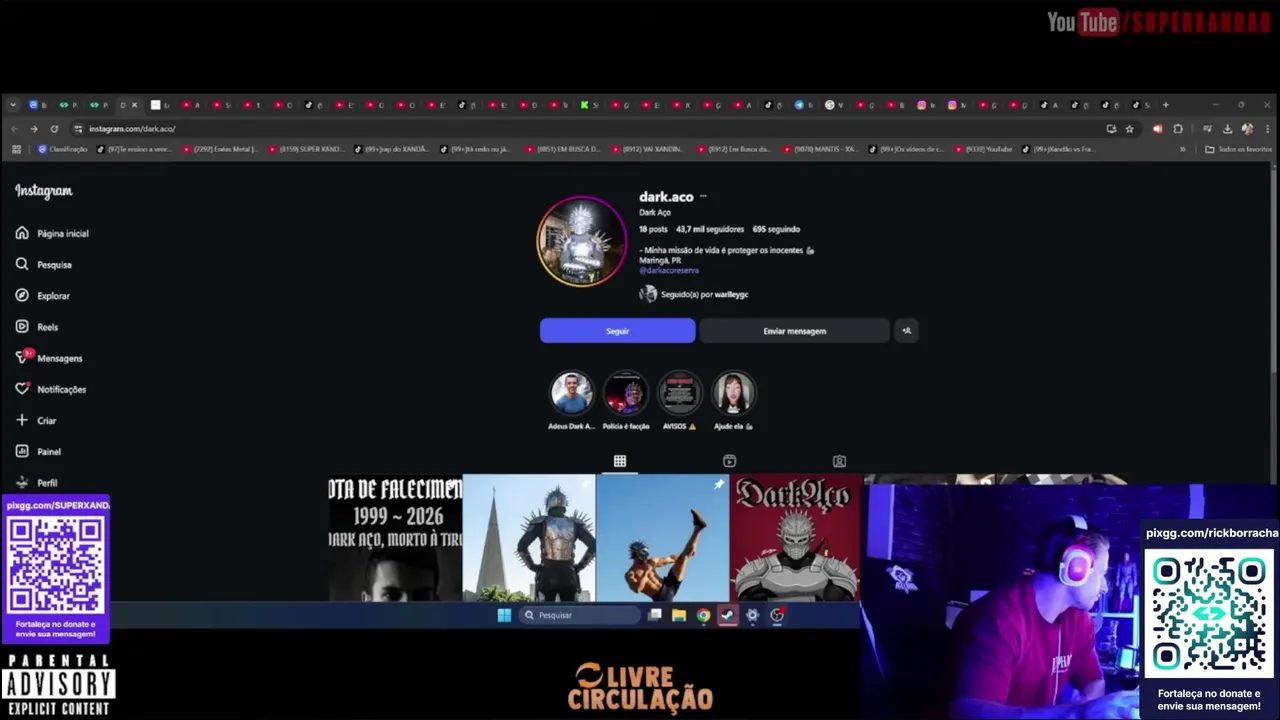Open the SUPER XAND... bookmark
The image size is (1280, 720).
(305, 149)
